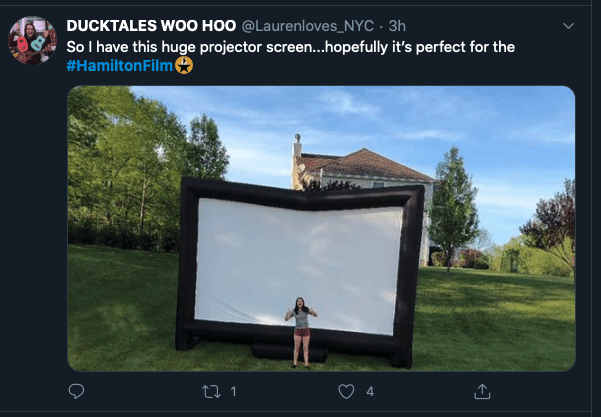Open the share tweet upload icon
The width and height of the screenshot is (601, 417).
pyautogui.click(x=482, y=391)
